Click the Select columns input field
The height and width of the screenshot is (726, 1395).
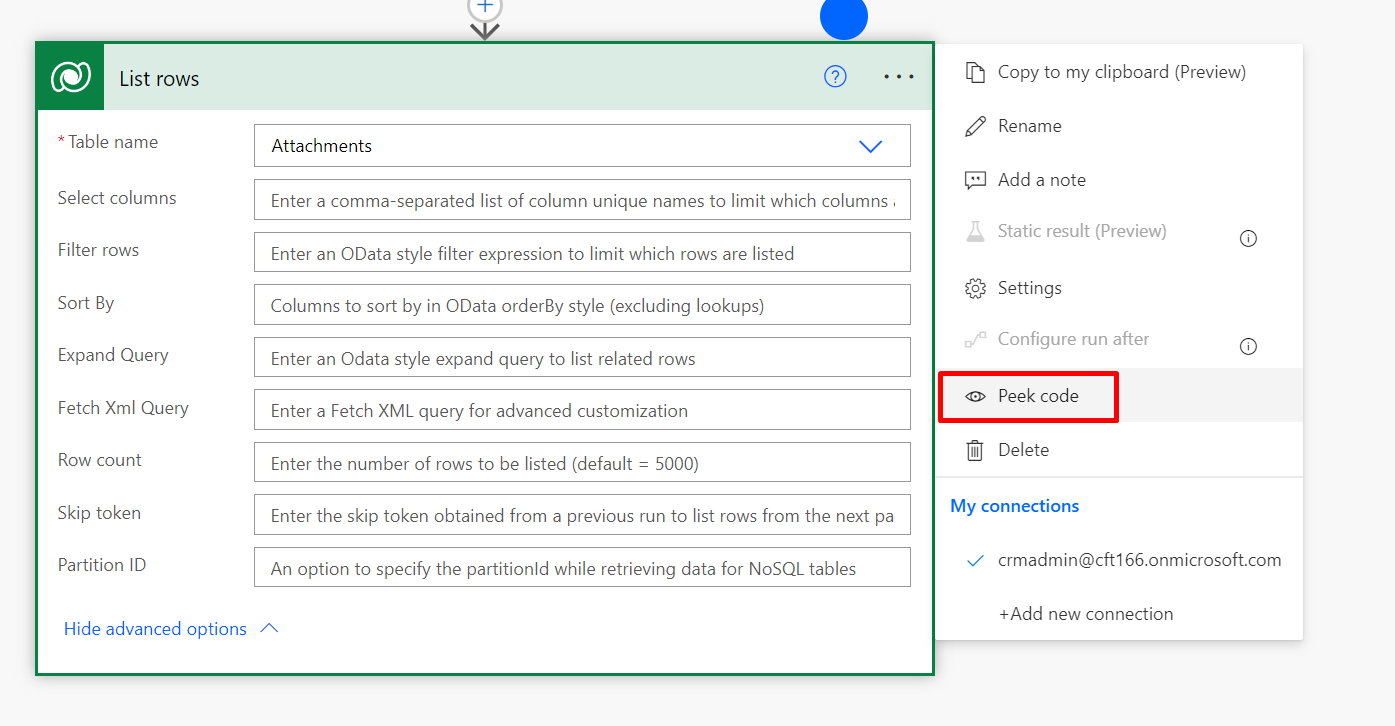coord(582,201)
